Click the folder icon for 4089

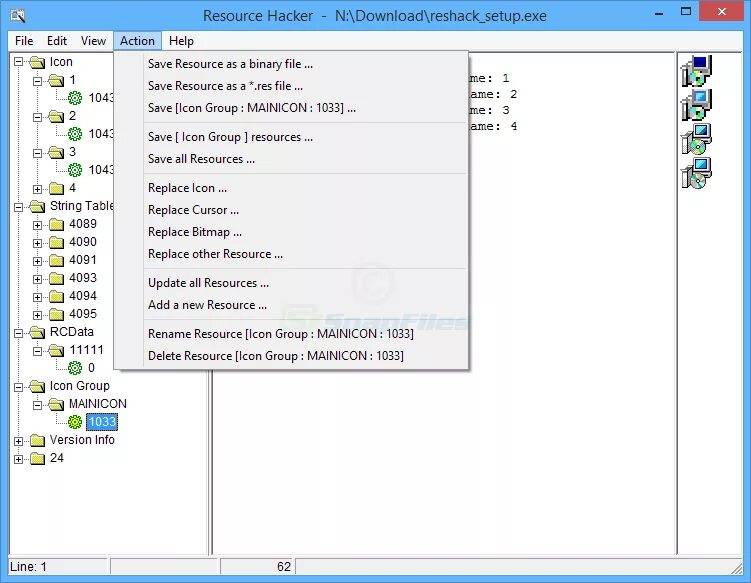(56, 224)
